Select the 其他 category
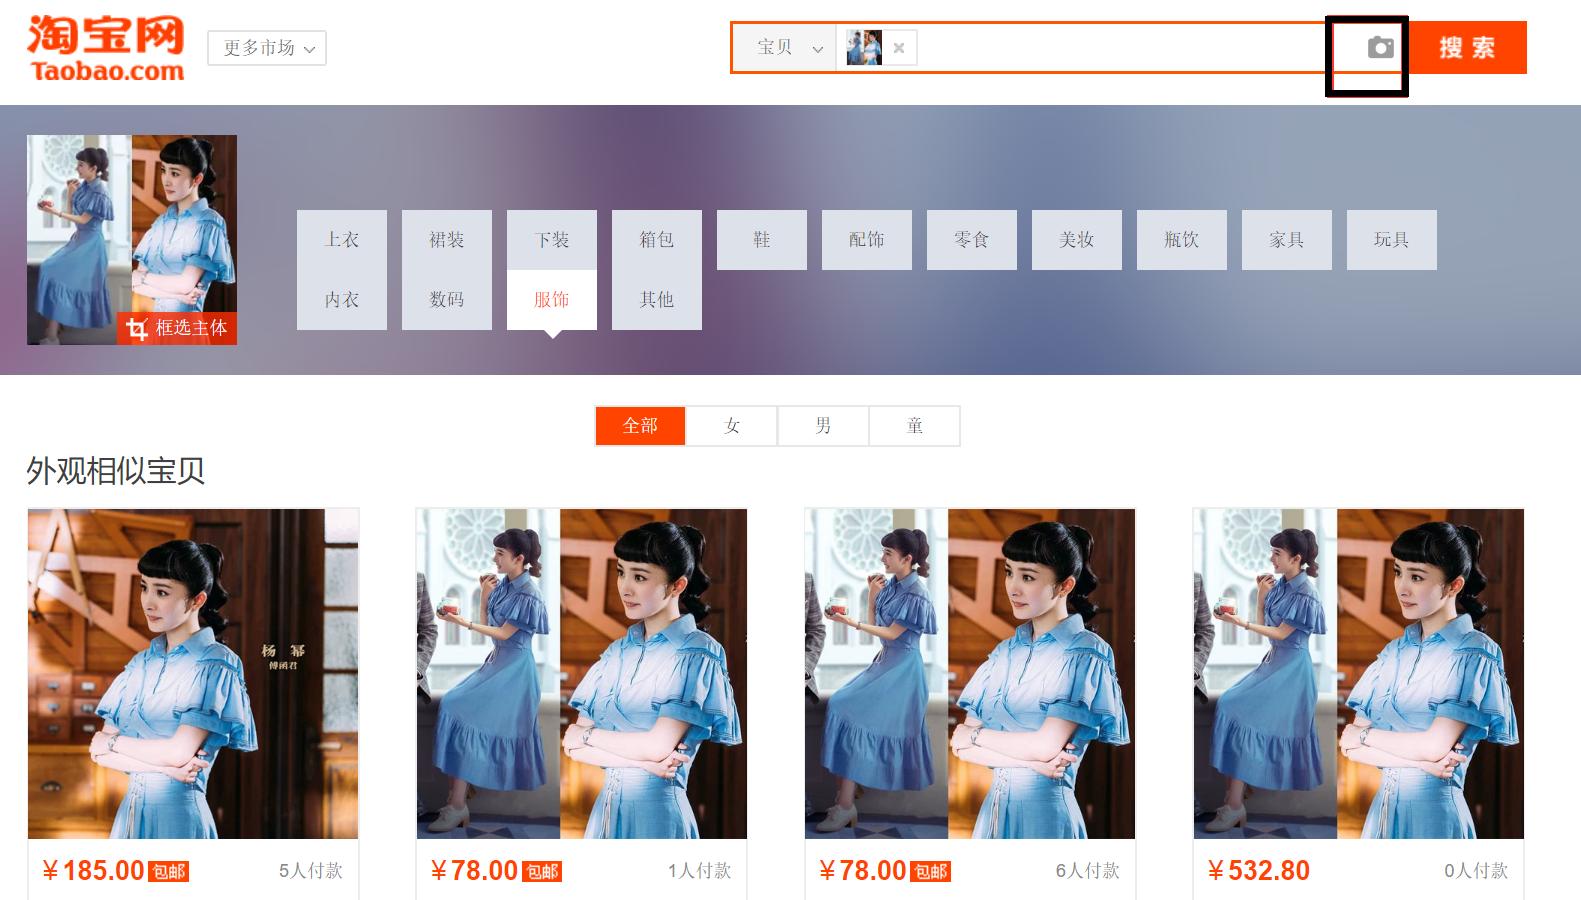1581x900 pixels. click(x=657, y=300)
